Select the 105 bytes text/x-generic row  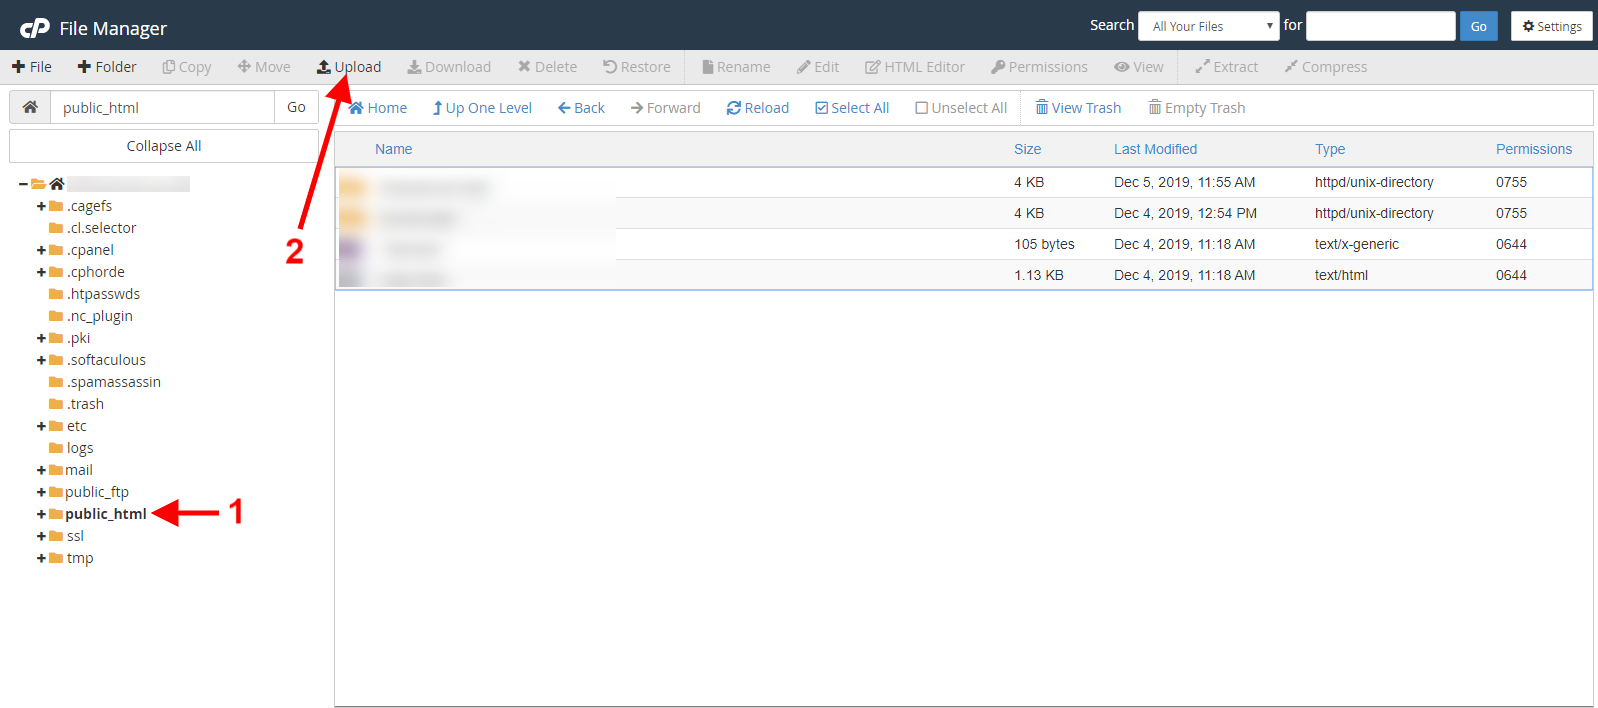point(964,244)
